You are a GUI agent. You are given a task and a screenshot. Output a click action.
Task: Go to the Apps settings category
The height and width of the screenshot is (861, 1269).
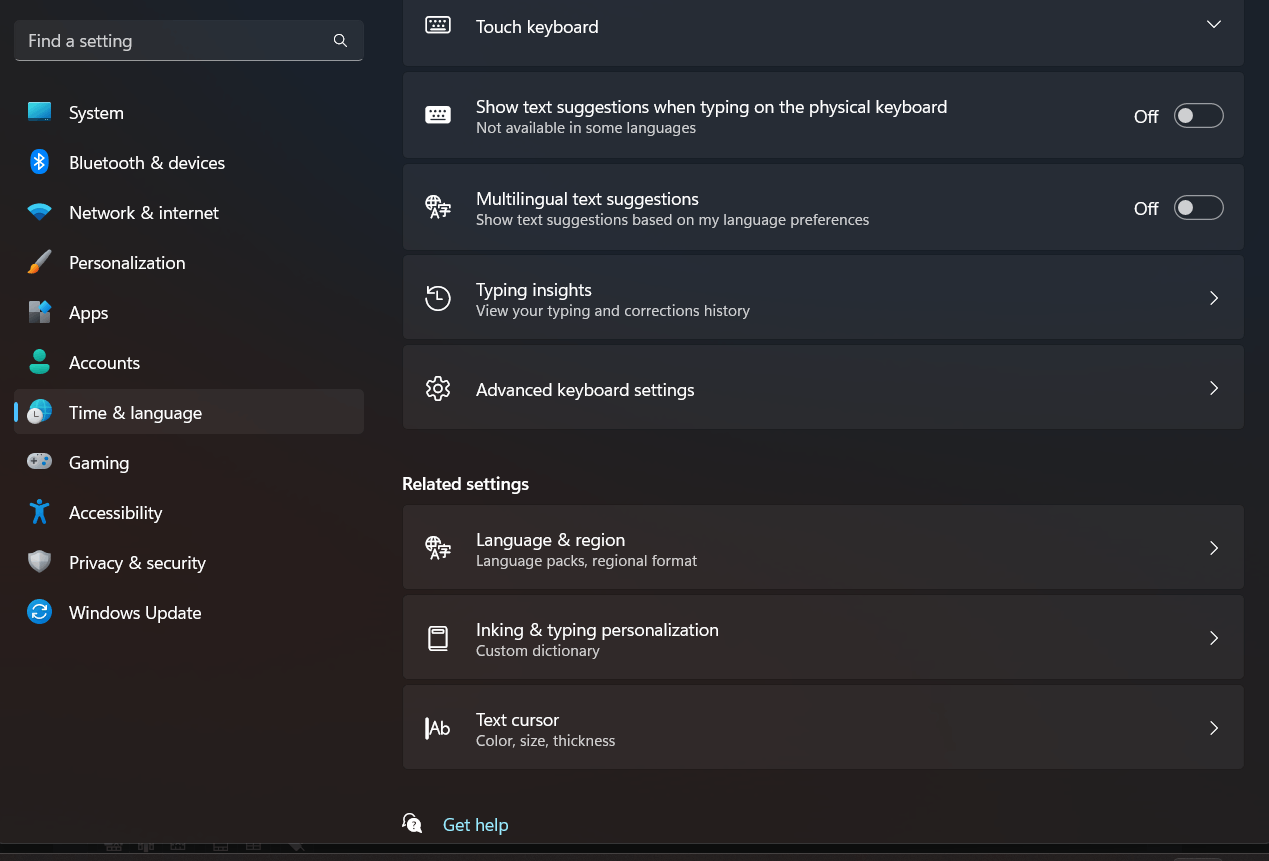coord(88,313)
